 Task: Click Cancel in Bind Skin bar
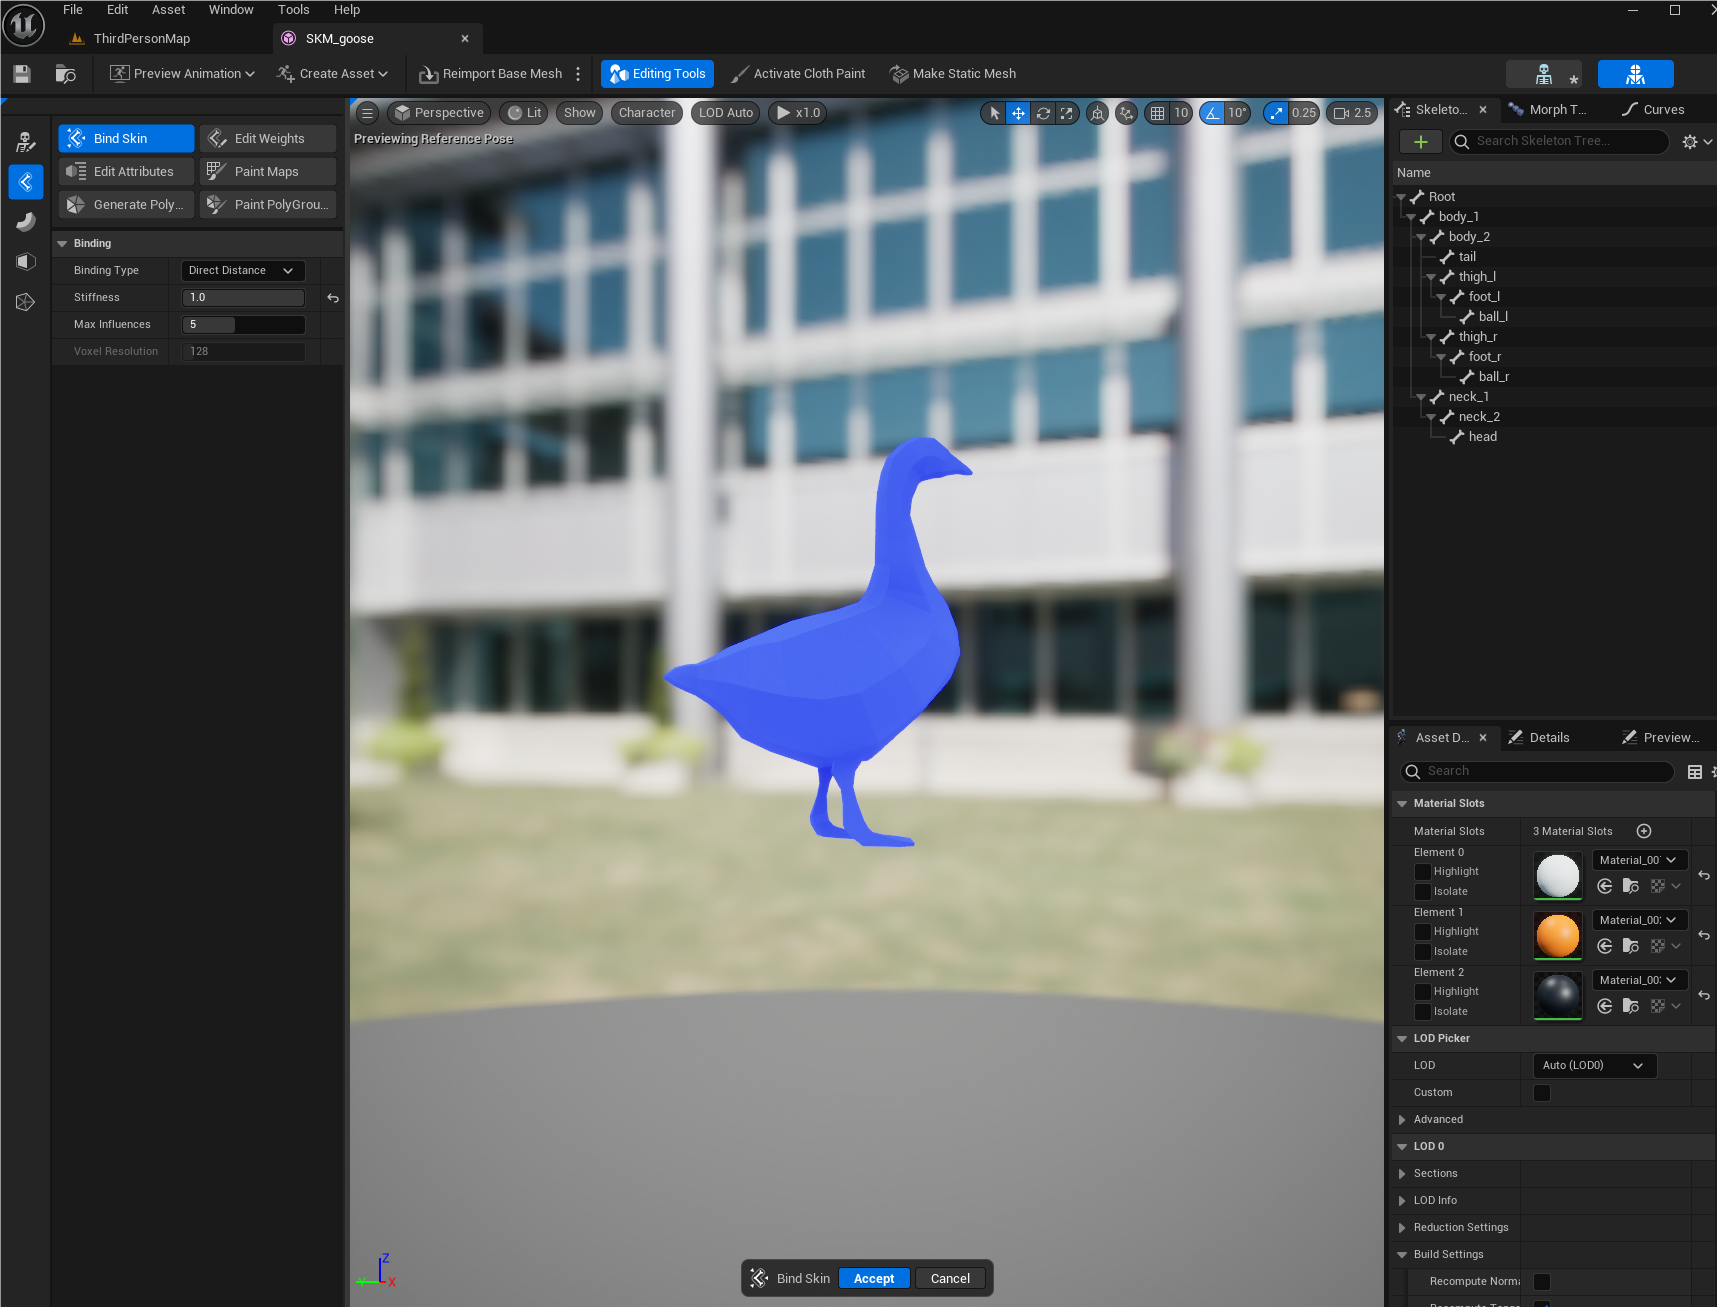[950, 1279]
